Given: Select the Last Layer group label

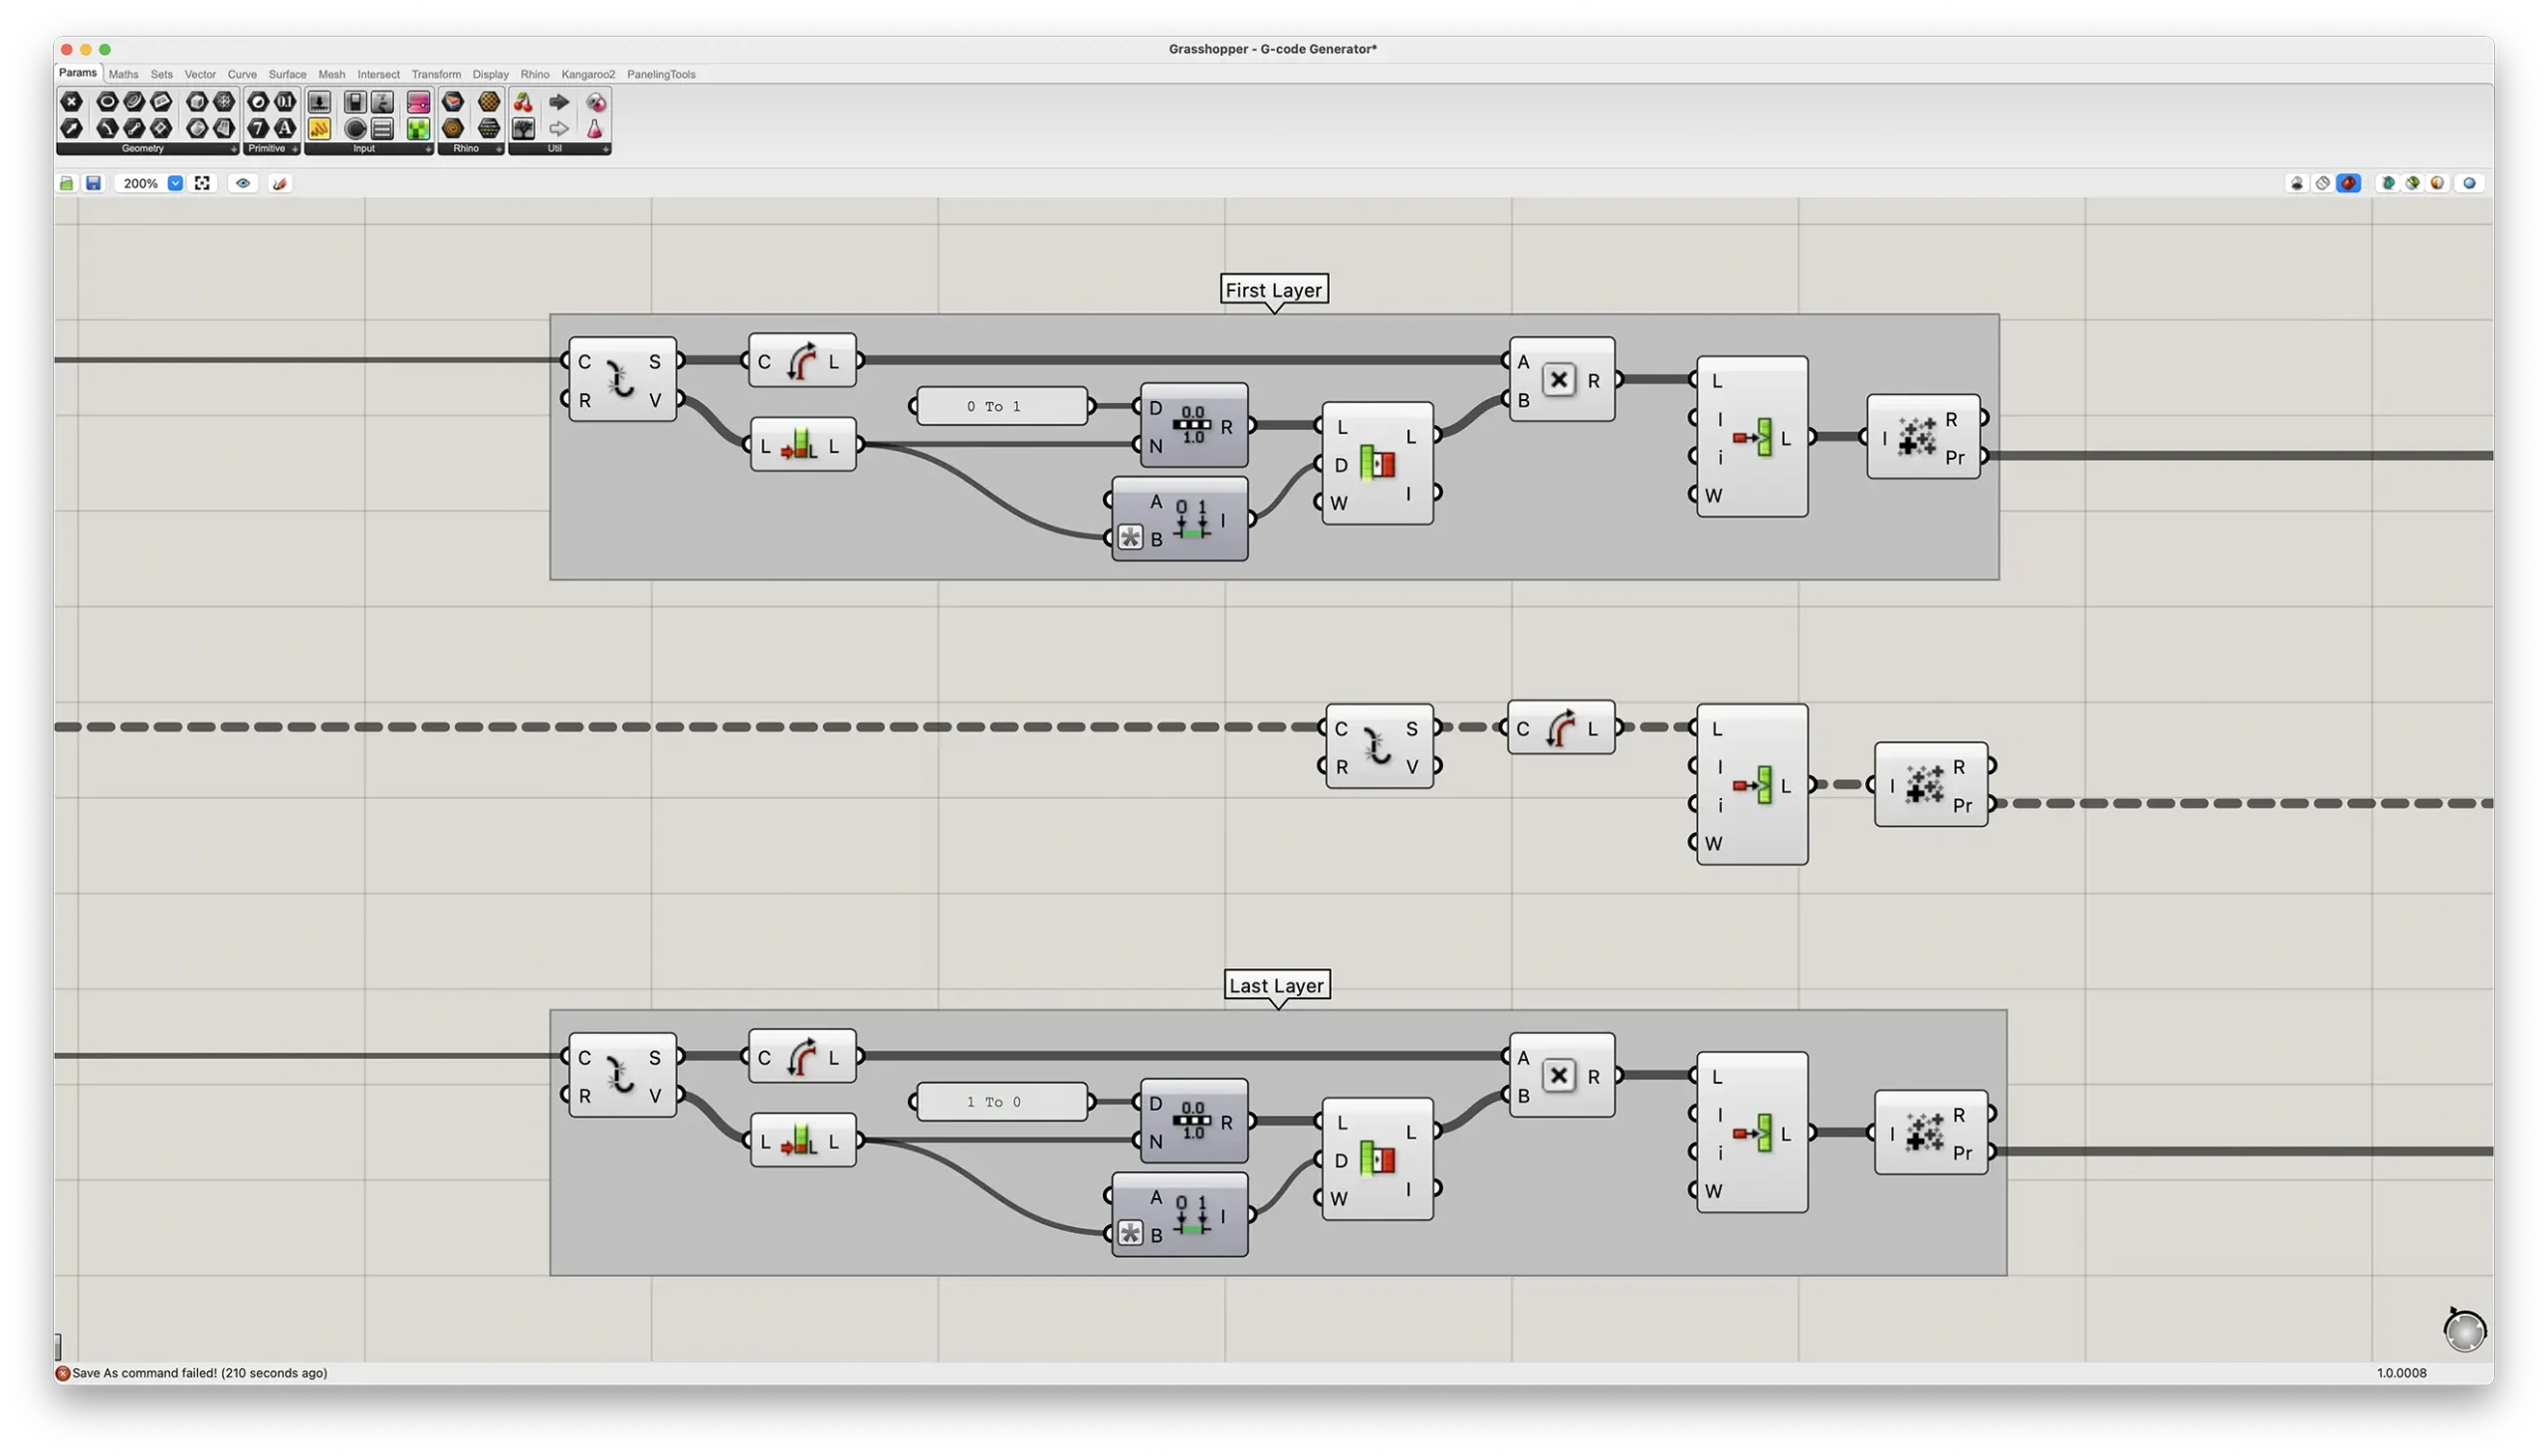Looking at the screenshot, I should 1277,985.
